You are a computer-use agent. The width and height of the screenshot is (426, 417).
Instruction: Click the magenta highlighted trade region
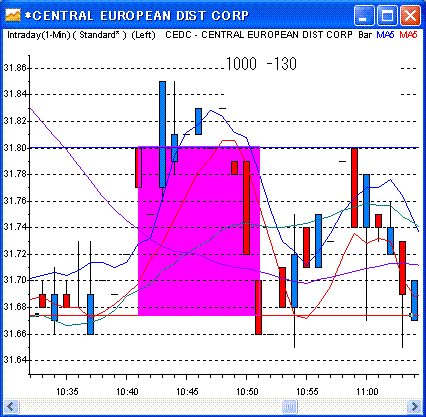pyautogui.click(x=199, y=231)
